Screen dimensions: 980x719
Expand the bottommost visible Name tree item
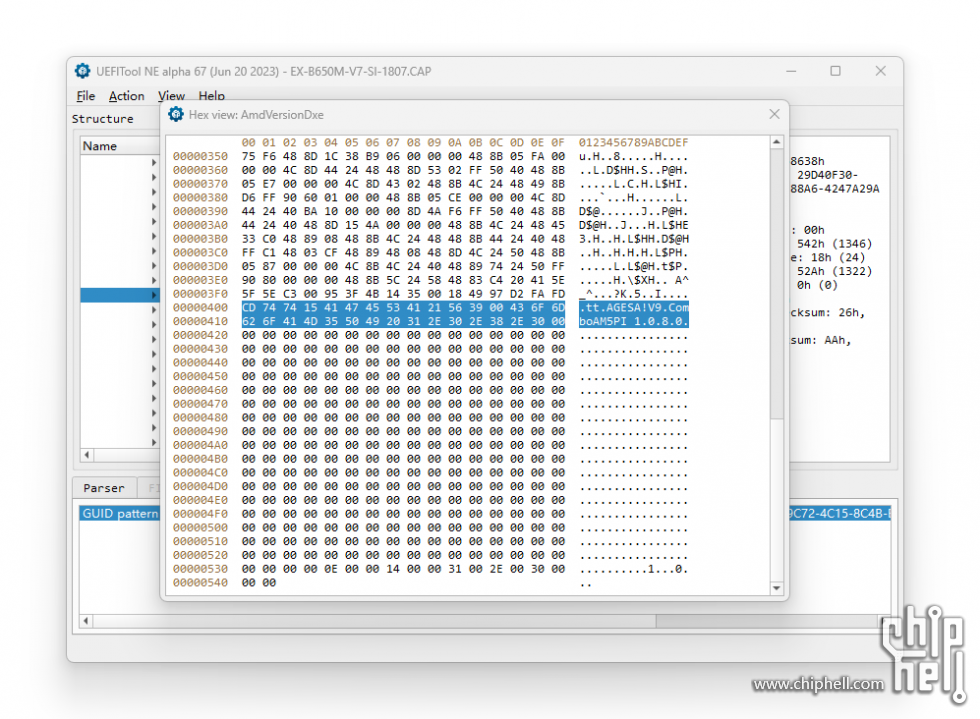154,442
